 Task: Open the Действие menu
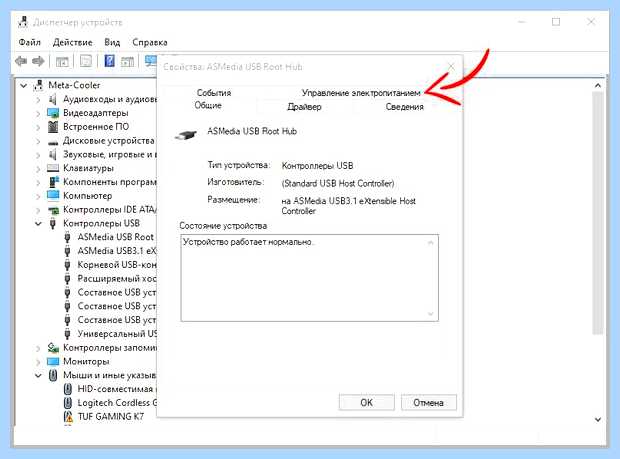click(72, 42)
